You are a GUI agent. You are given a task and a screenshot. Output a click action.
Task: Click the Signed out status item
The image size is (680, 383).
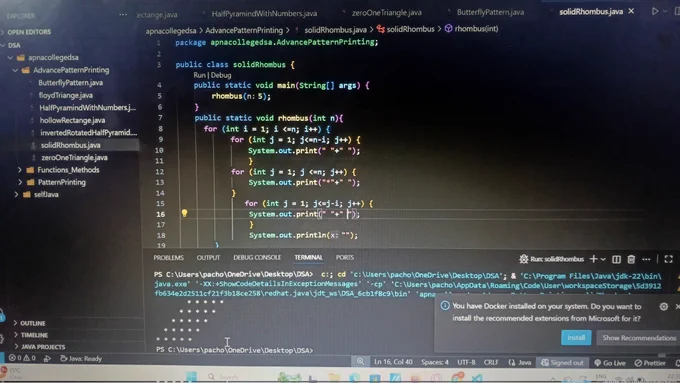click(x=562, y=363)
